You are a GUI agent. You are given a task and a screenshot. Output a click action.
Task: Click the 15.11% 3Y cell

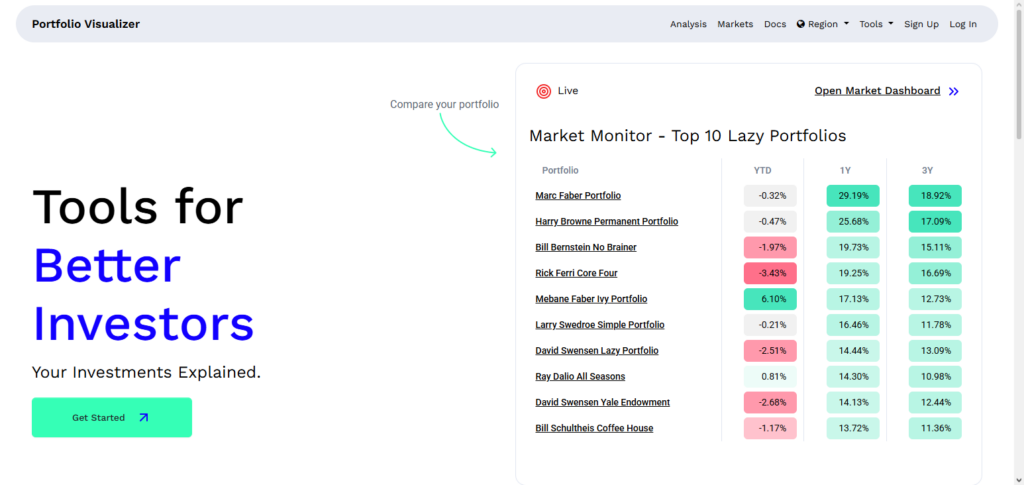935,247
